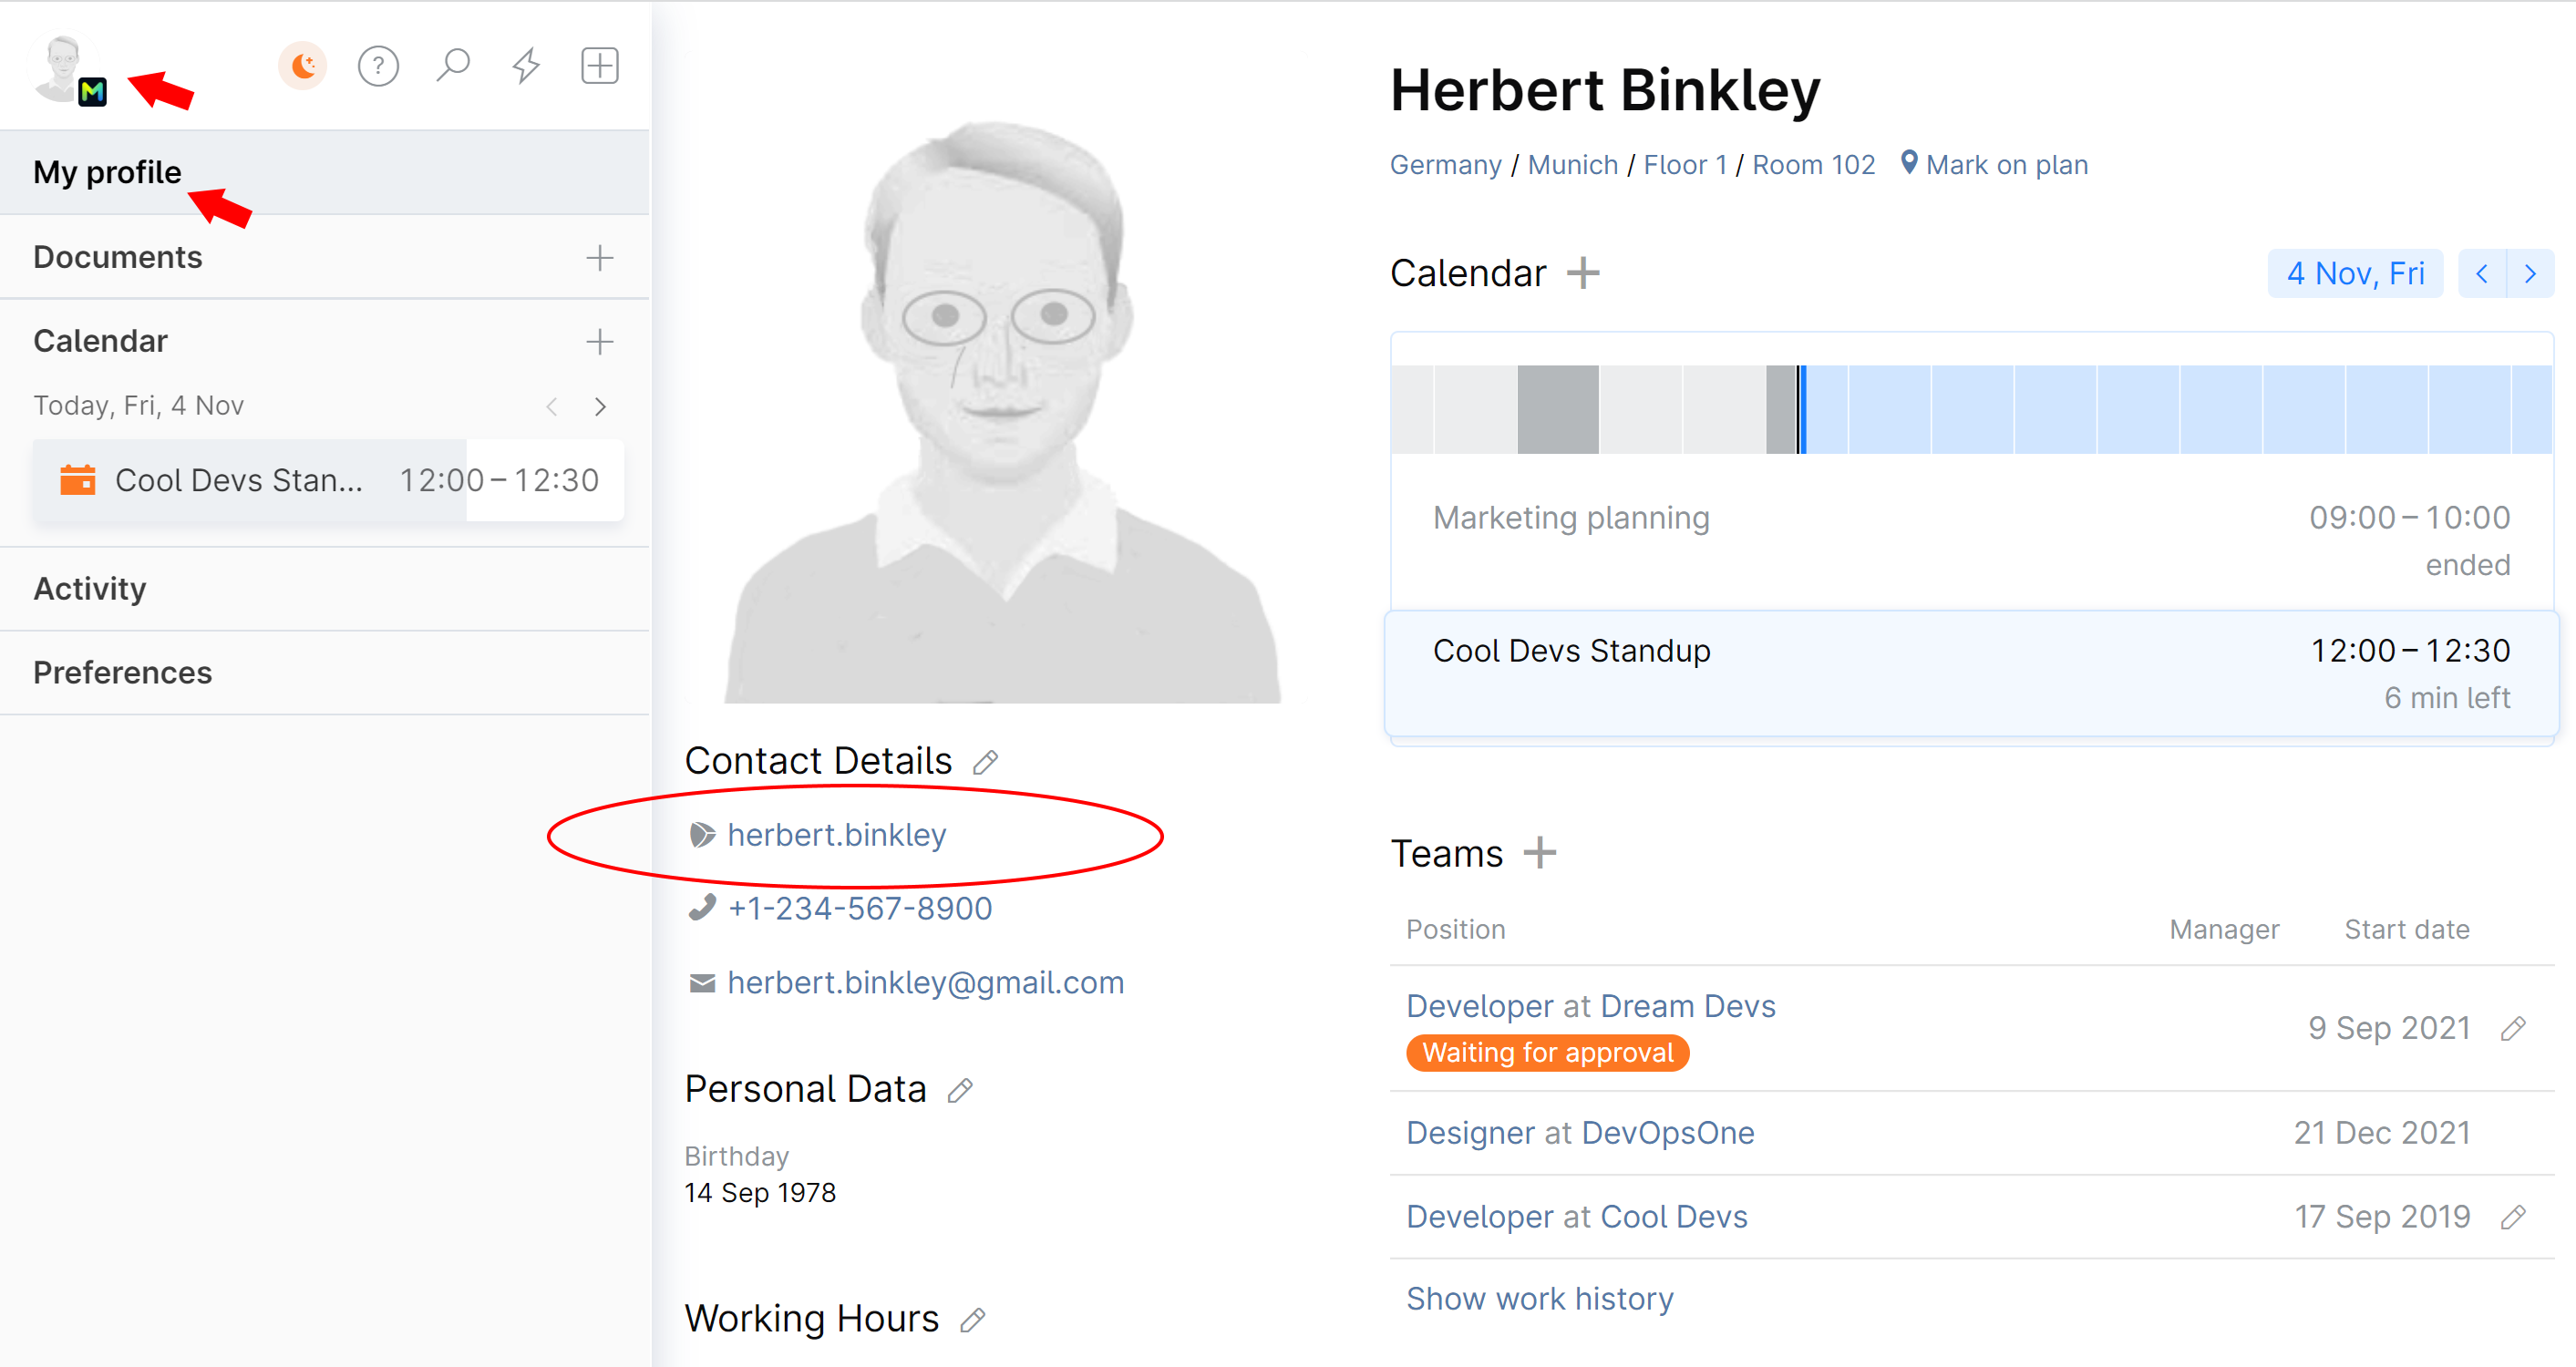
Task: Toggle the My Profile section
Action: click(x=106, y=169)
